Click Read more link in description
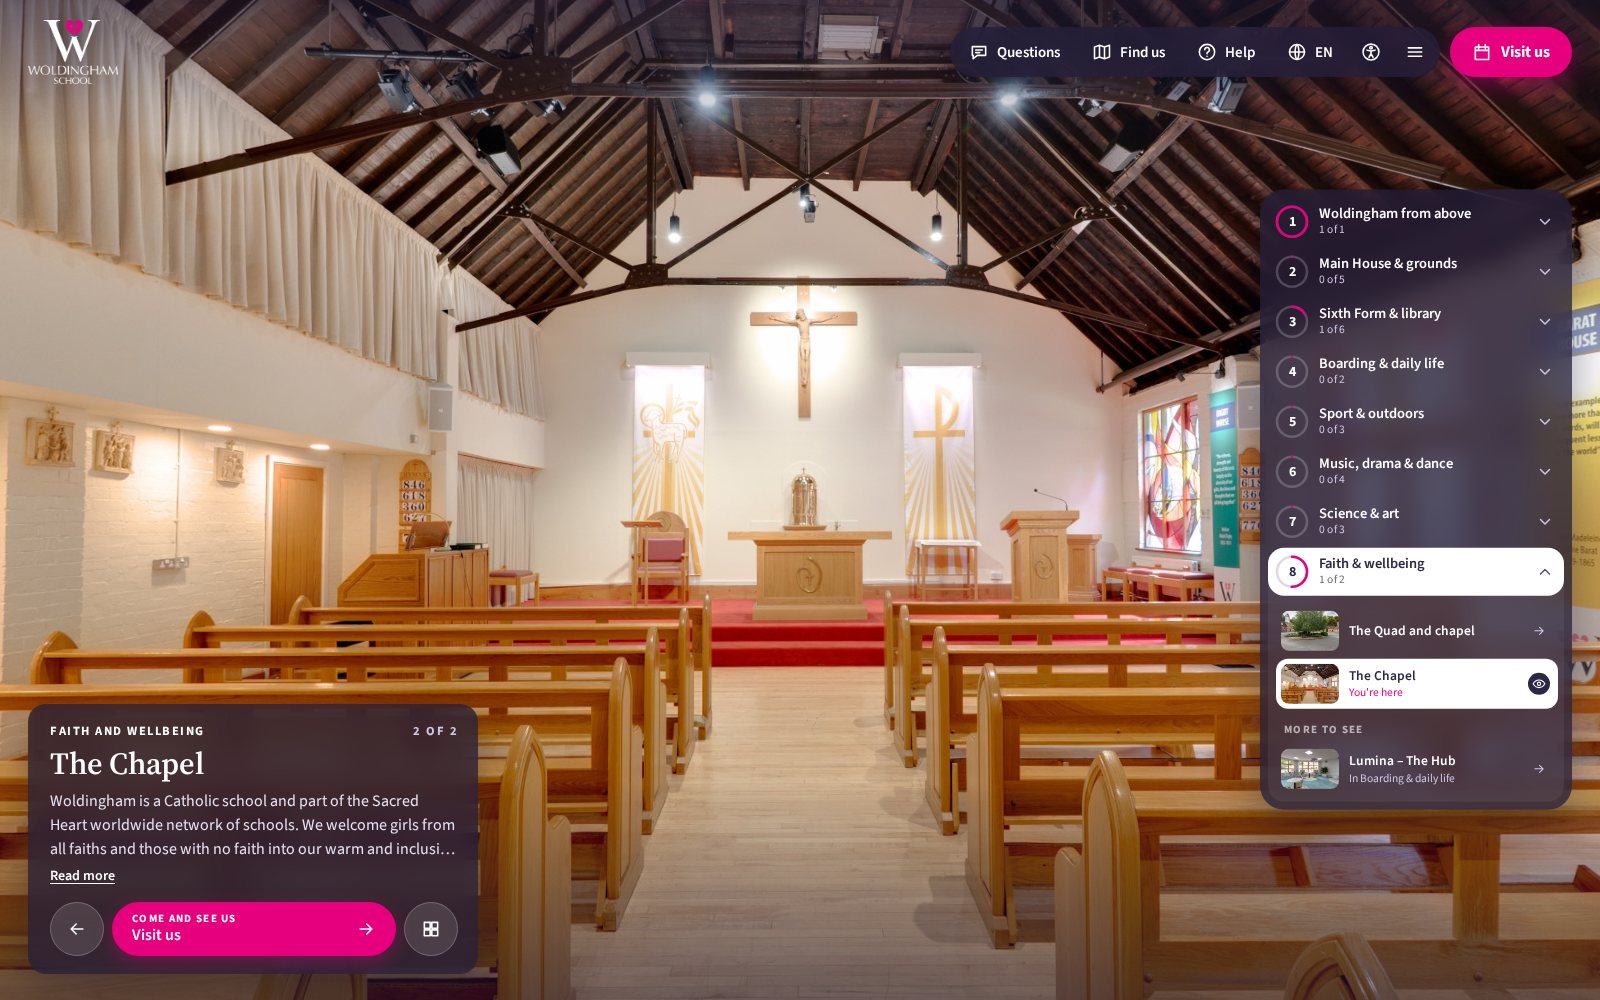 [82, 876]
